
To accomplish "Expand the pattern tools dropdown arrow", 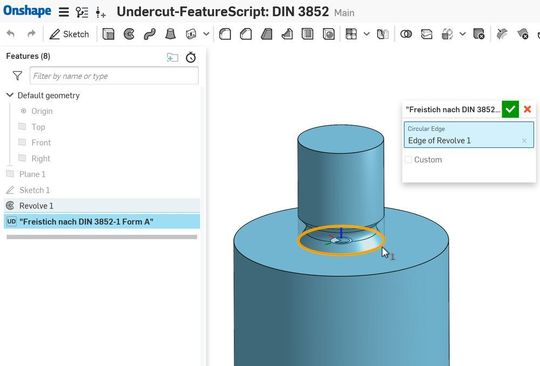I will [x=366, y=34].
